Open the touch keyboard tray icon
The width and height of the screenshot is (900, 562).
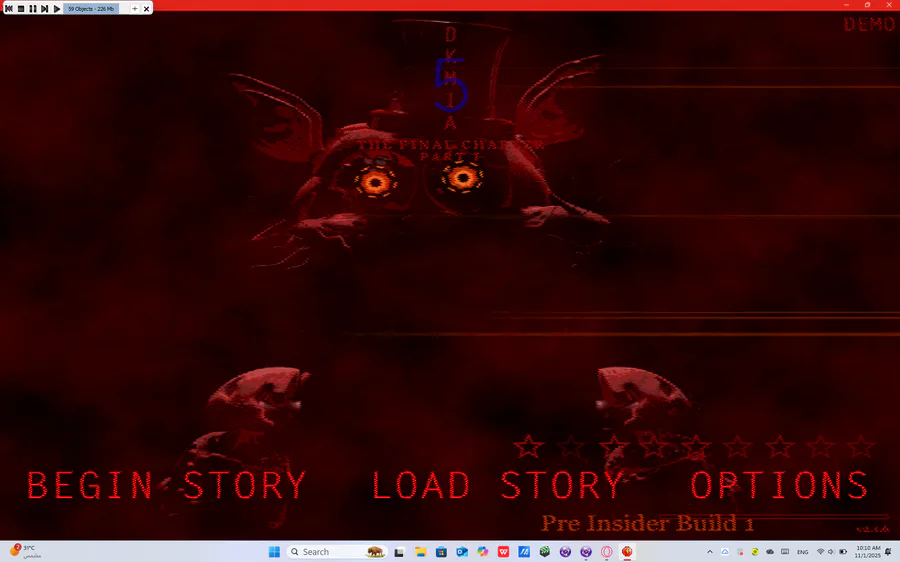[785, 552]
